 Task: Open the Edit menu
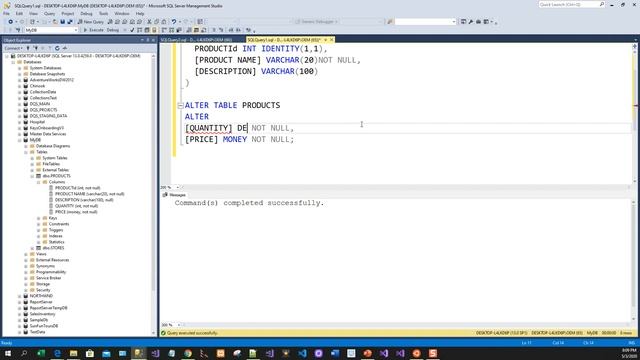click(19, 13)
